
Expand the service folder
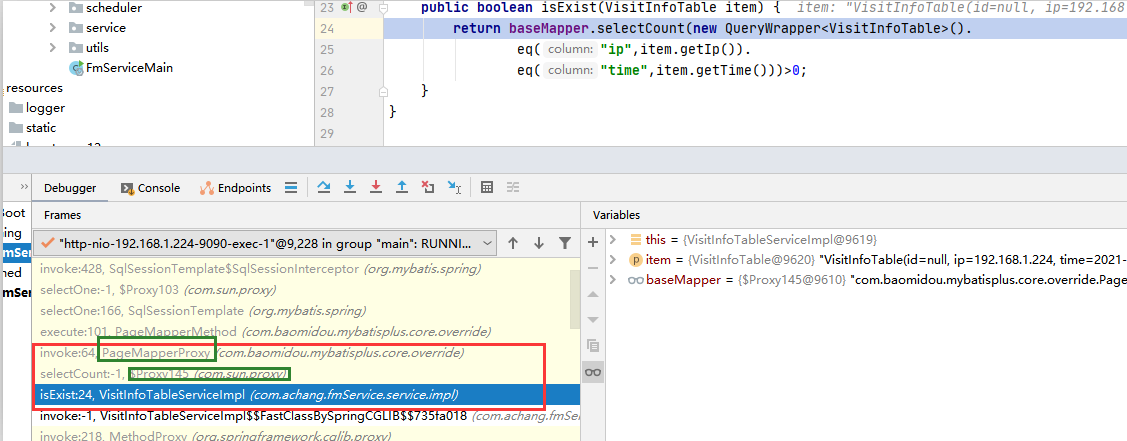[52, 28]
